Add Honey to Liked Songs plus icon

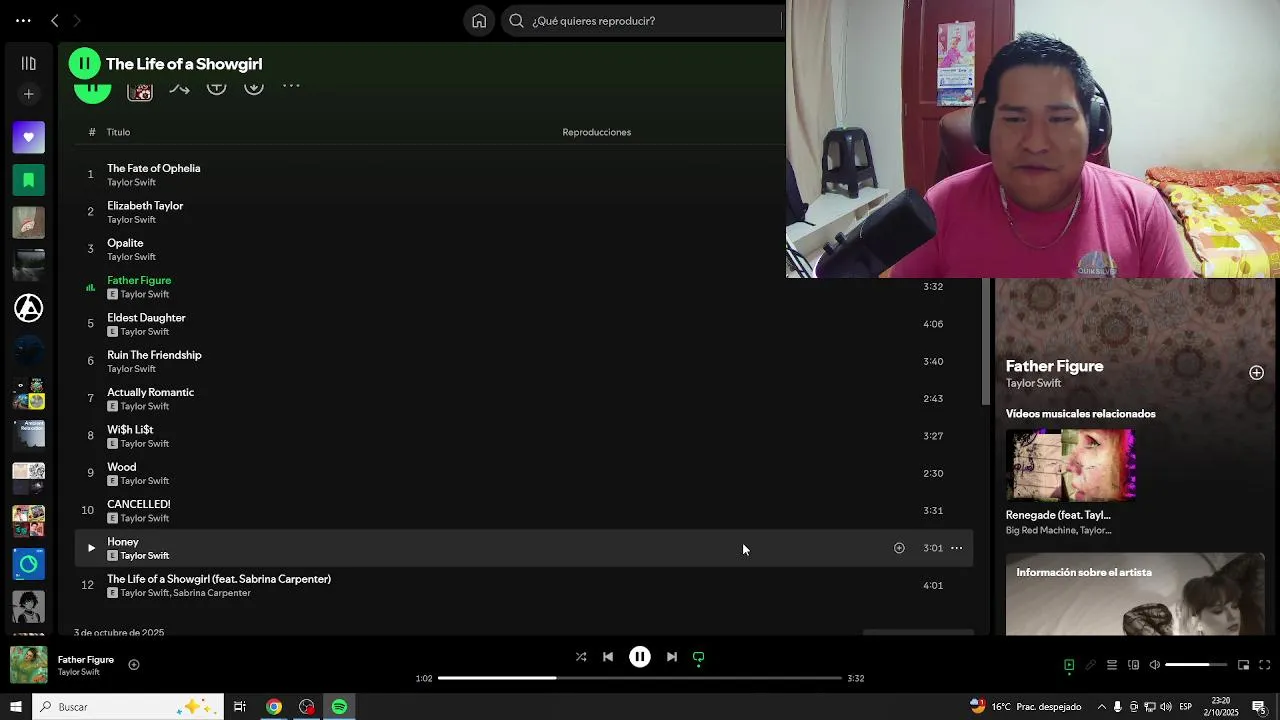(899, 548)
